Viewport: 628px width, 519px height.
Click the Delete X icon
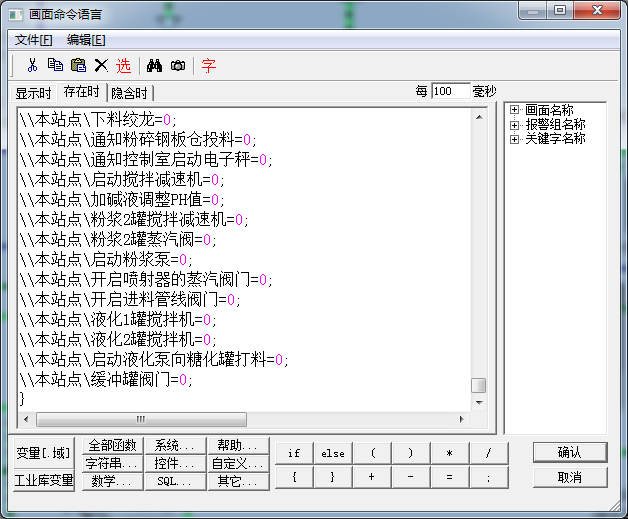click(101, 65)
